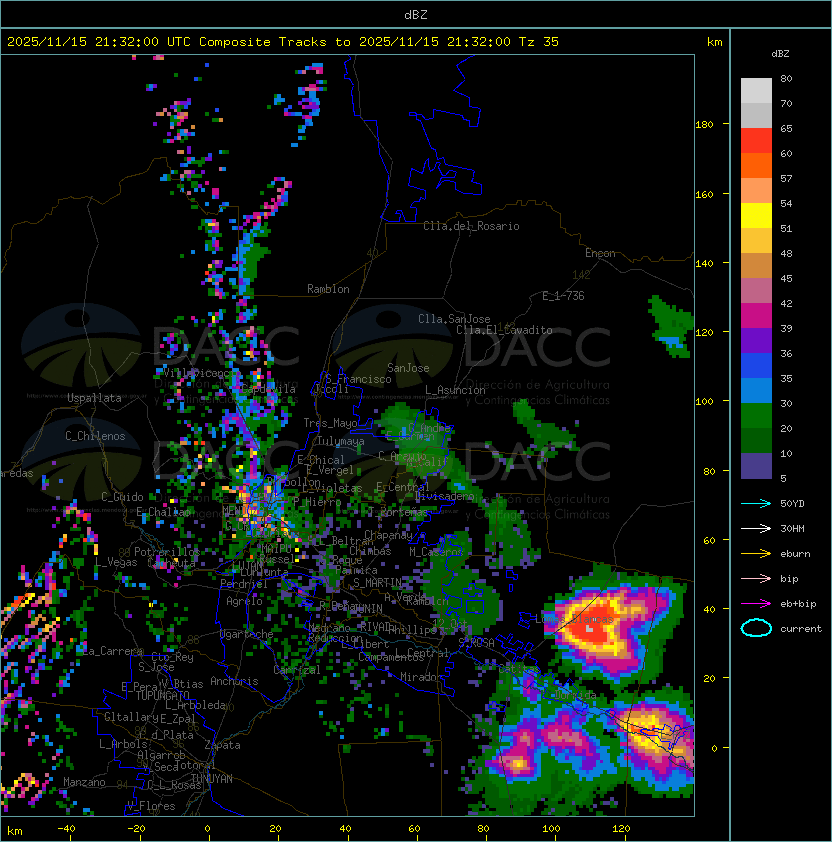Click the yellow eburn arrow in legend
The image size is (832, 842).
point(756,554)
